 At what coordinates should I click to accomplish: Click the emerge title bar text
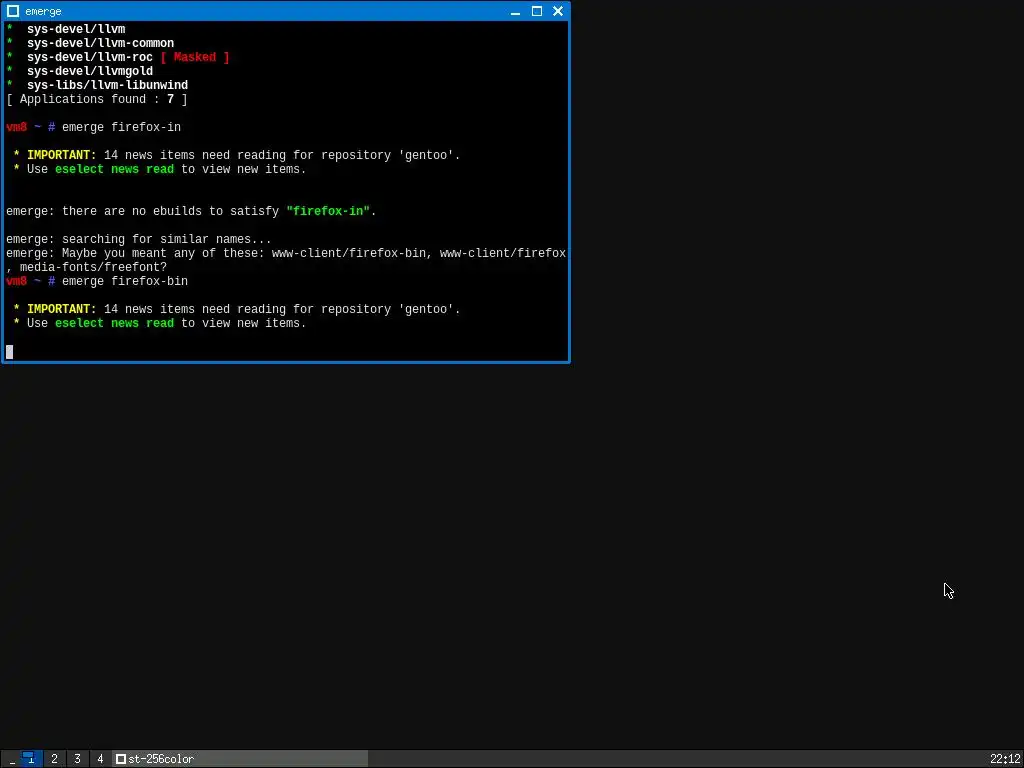point(44,12)
